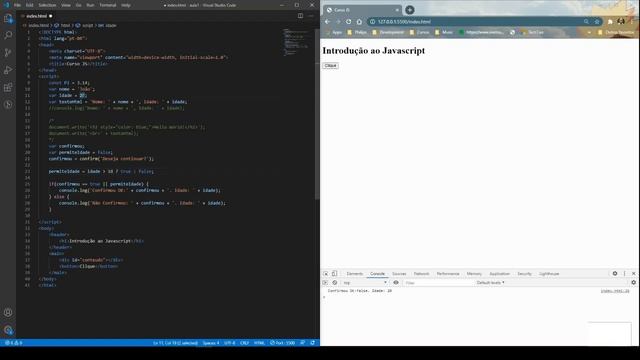Viewport: 640px width, 360px height.
Task: Click the HTML language mode status item
Action: 259,343
